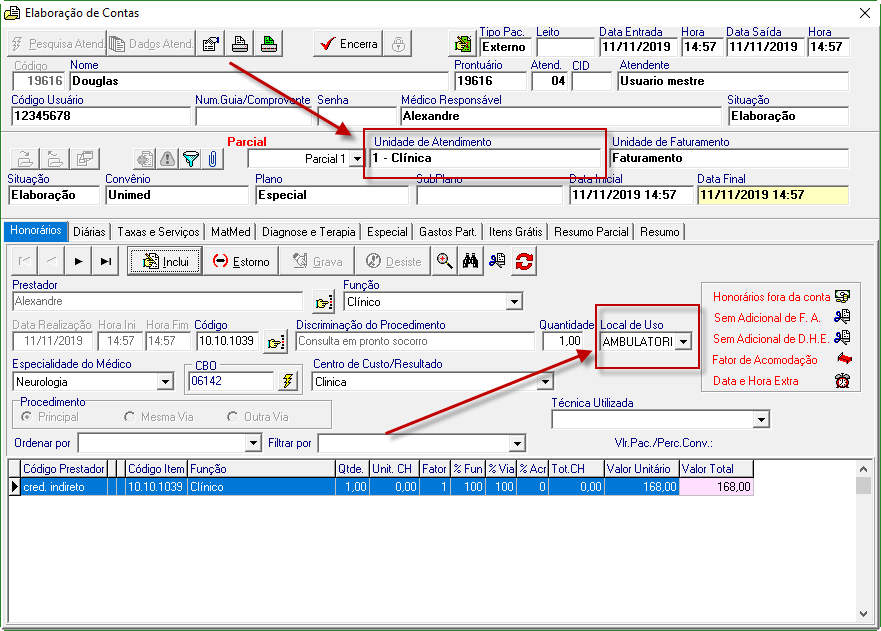Click the magnifier zoom icon in Honorários toolbar
This screenshot has height=631, width=881.
(444, 261)
